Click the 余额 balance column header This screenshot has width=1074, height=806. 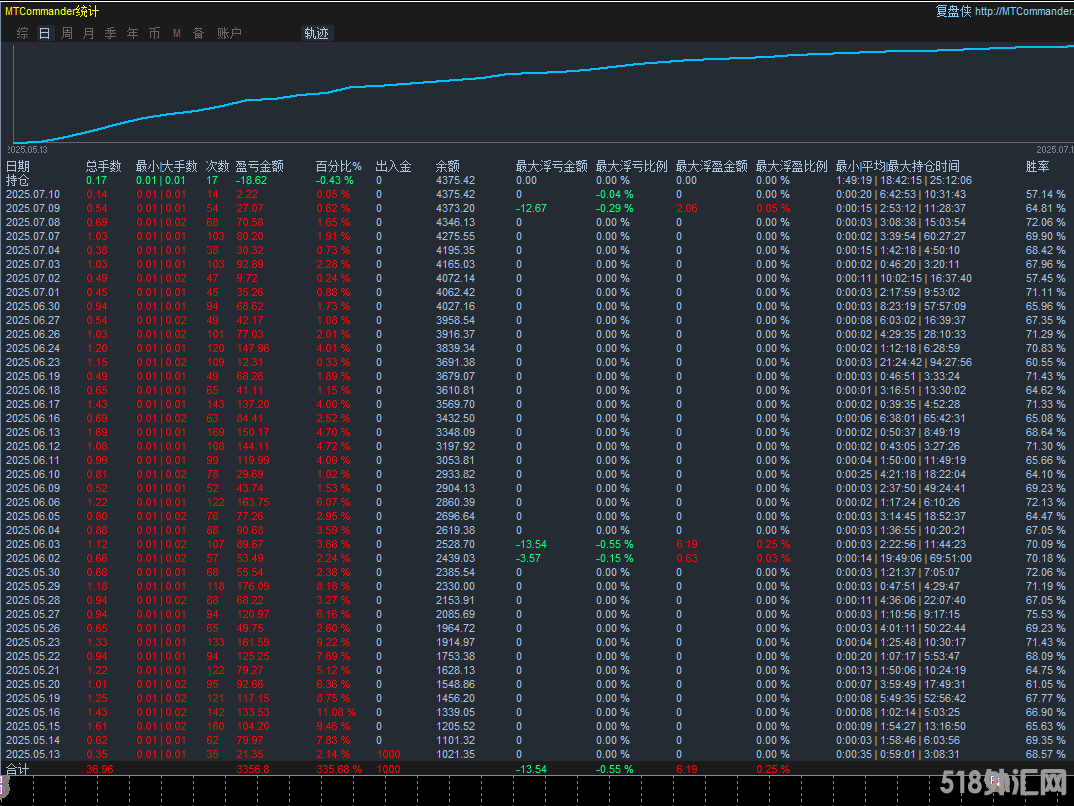(448, 166)
